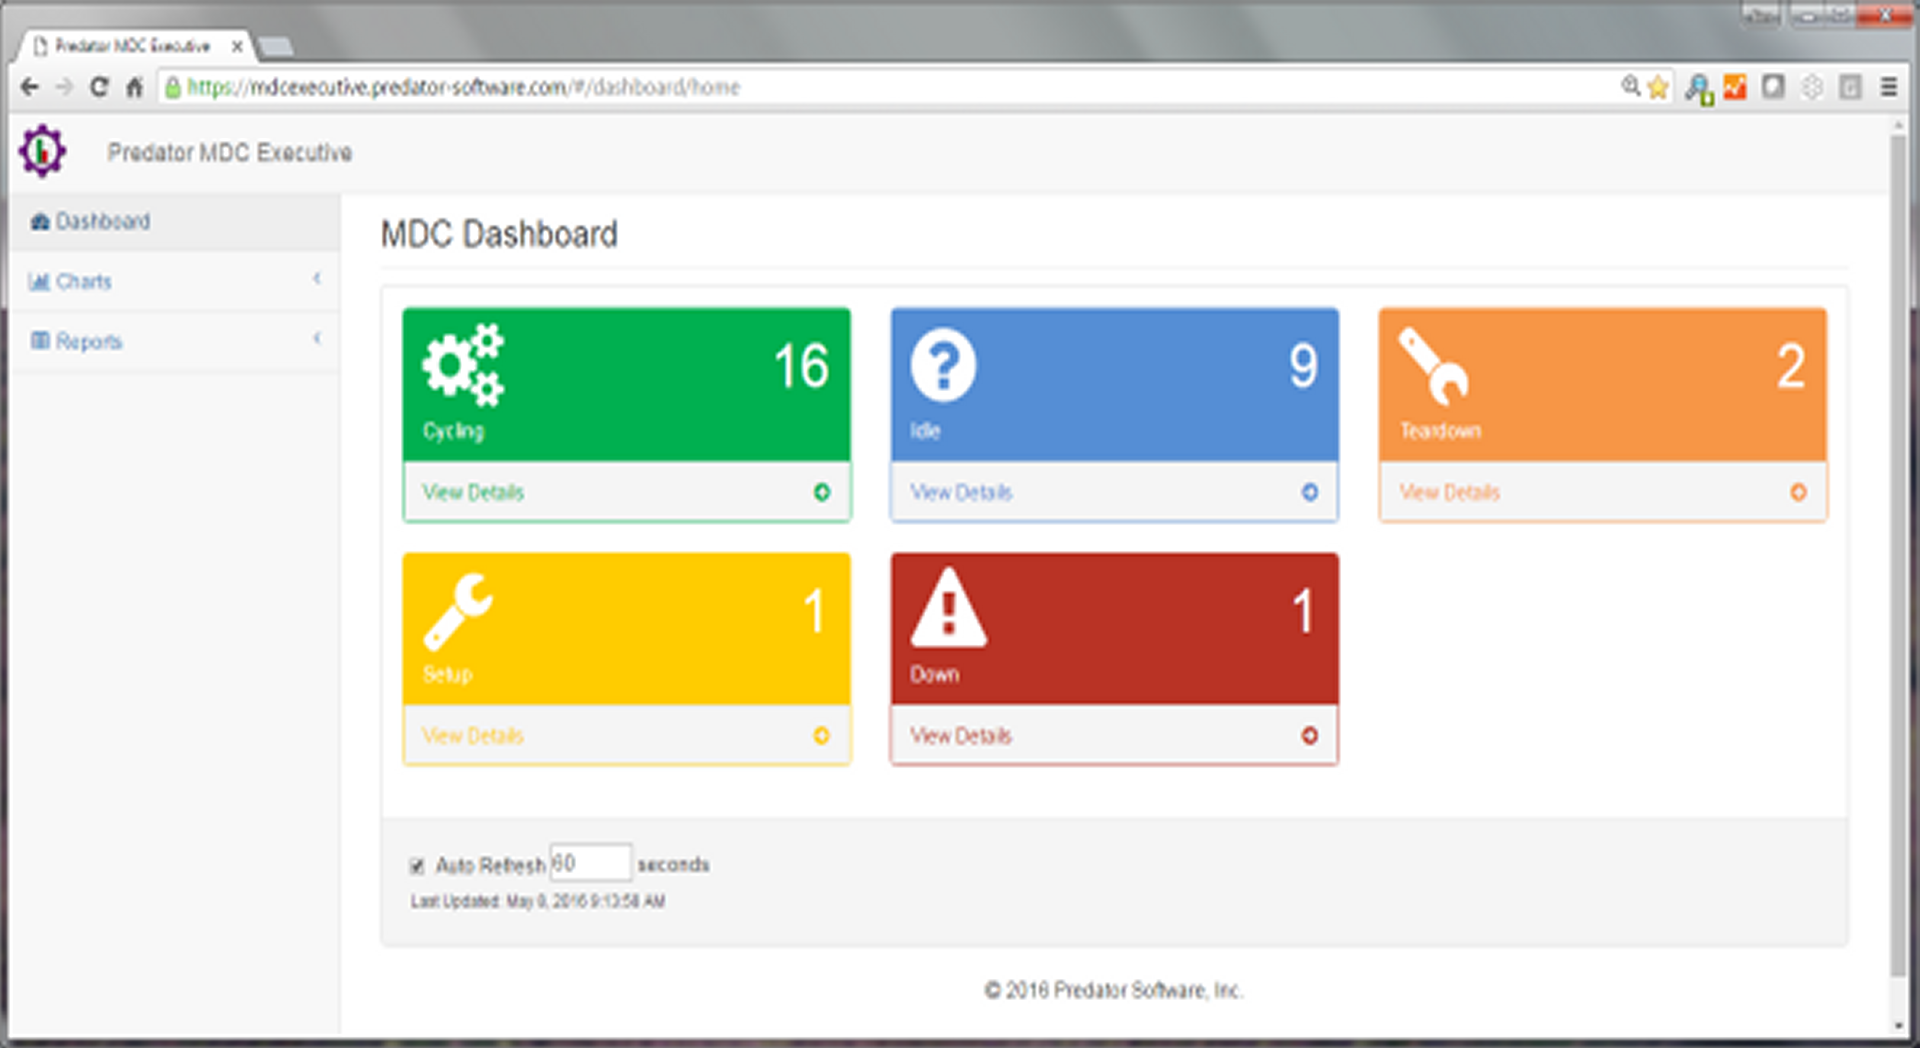Open the Chrome menu via hamburger icon
The height and width of the screenshot is (1048, 1920).
[x=1890, y=87]
